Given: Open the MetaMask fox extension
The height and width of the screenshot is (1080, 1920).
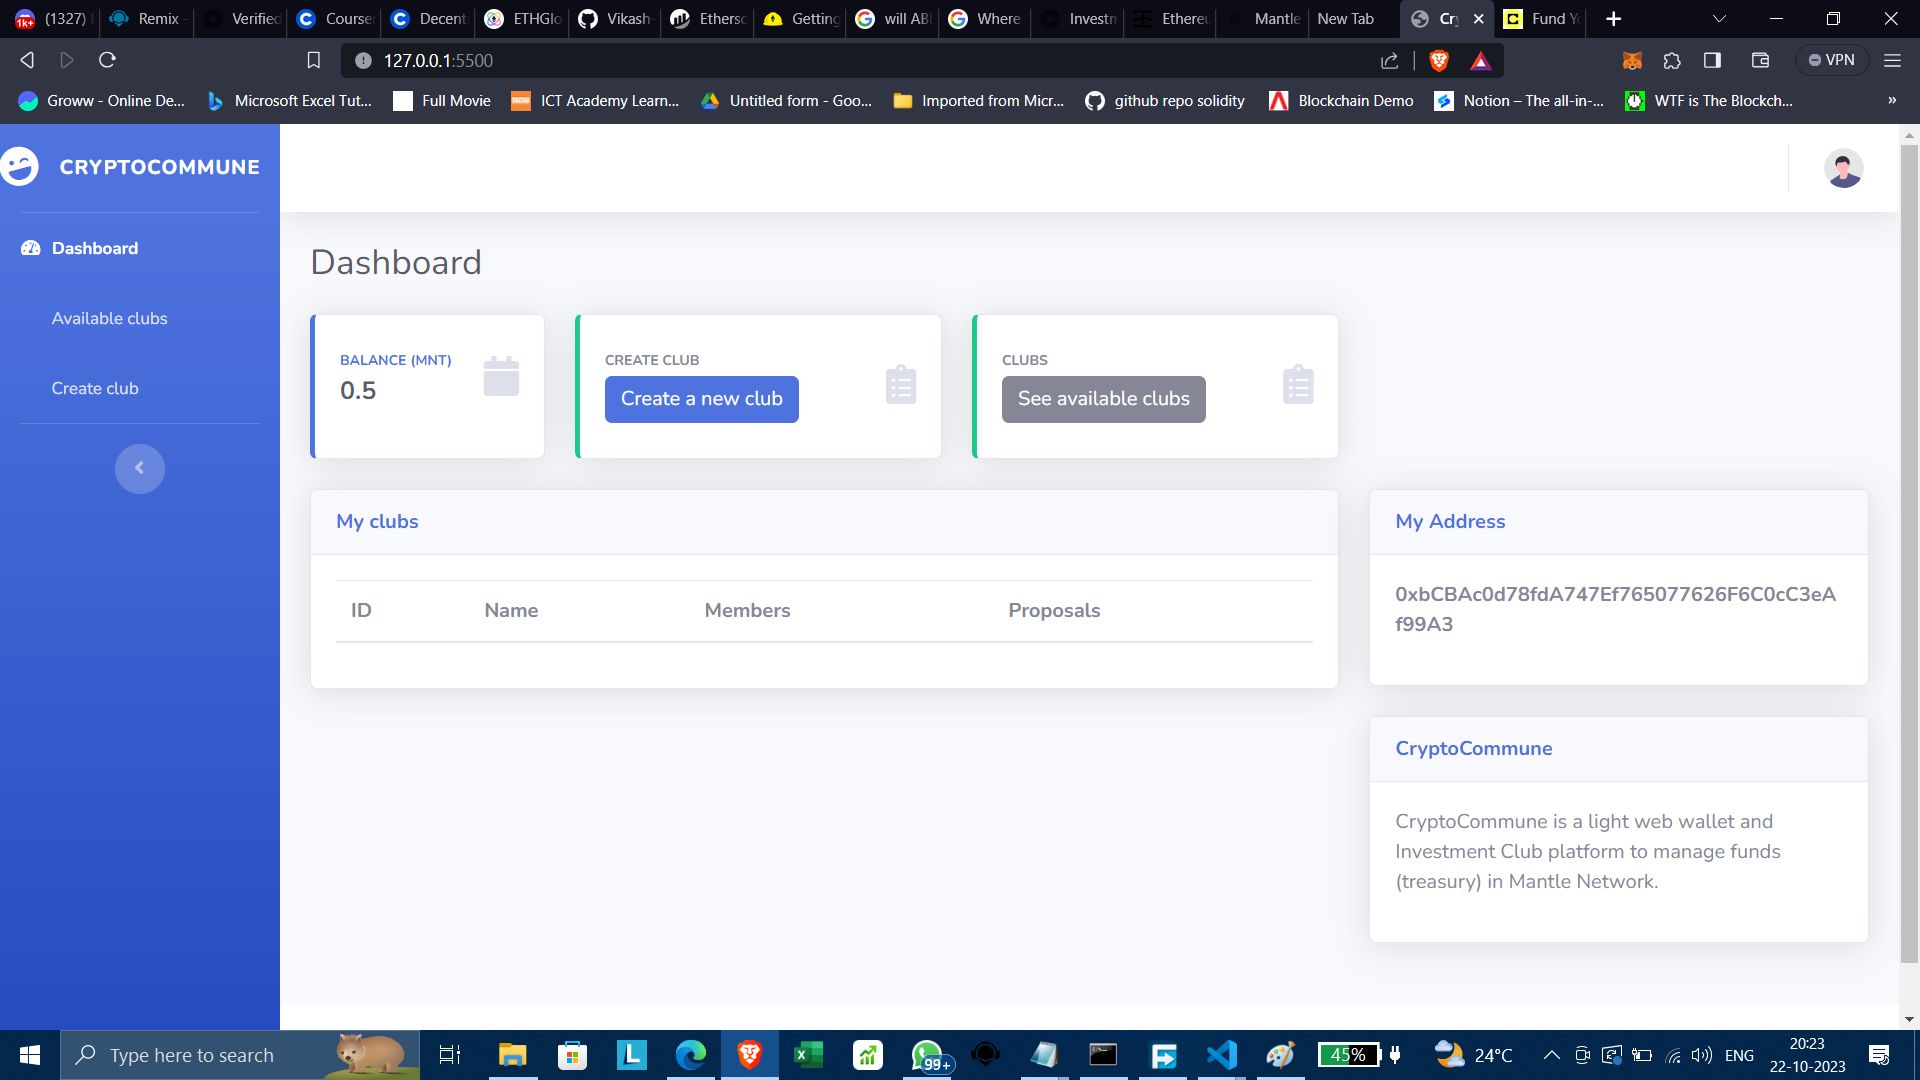Looking at the screenshot, I should pyautogui.click(x=1632, y=60).
